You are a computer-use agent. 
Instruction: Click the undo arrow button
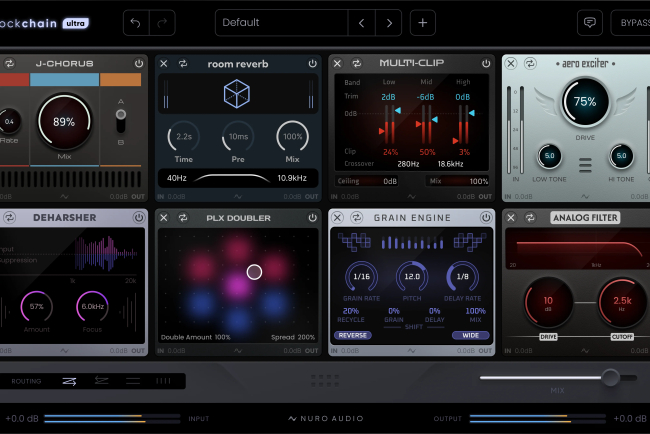[136, 23]
